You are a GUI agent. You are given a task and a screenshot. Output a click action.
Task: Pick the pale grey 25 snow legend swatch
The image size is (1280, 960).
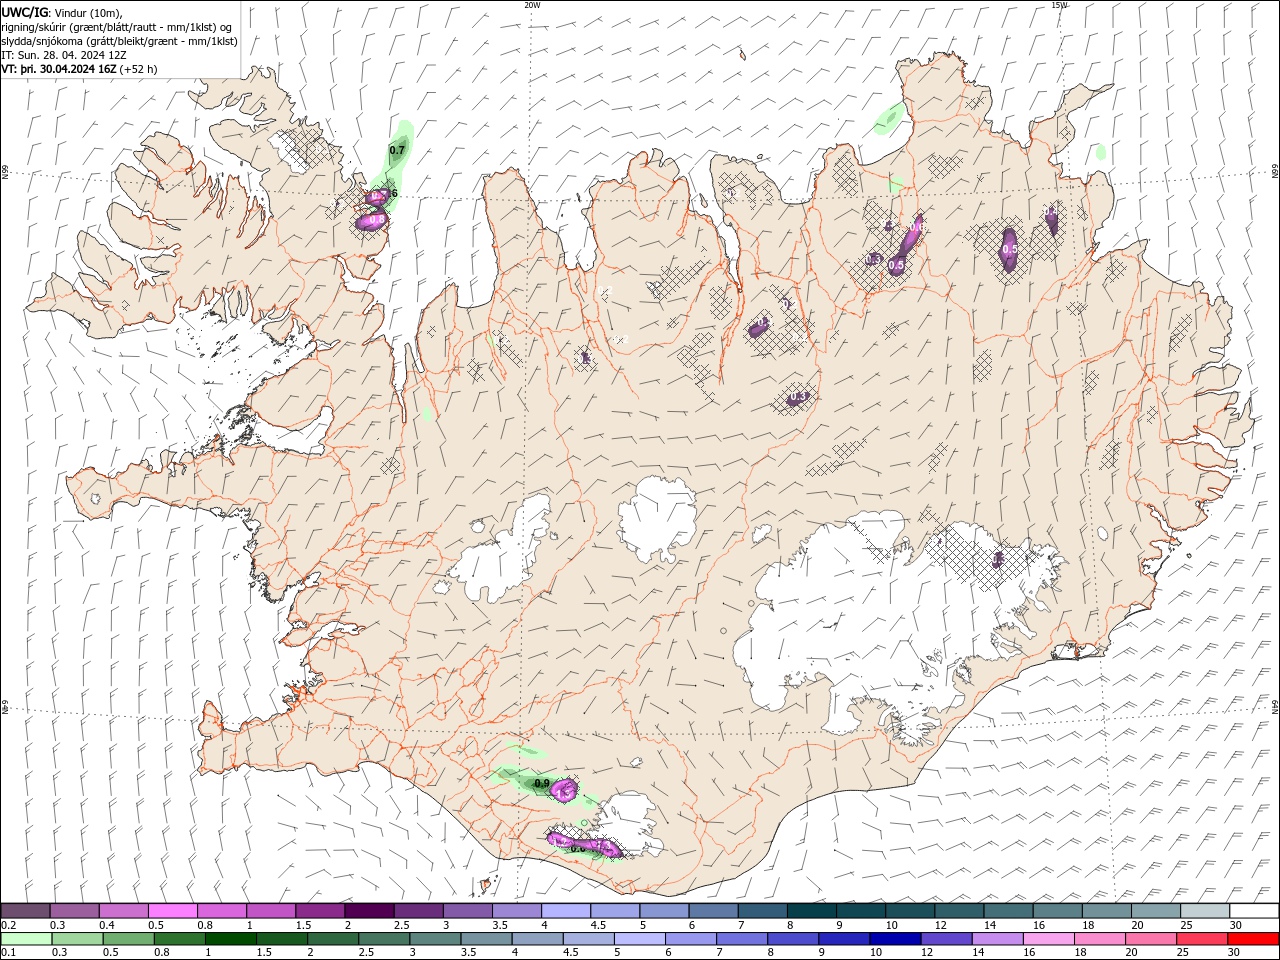point(1206,911)
